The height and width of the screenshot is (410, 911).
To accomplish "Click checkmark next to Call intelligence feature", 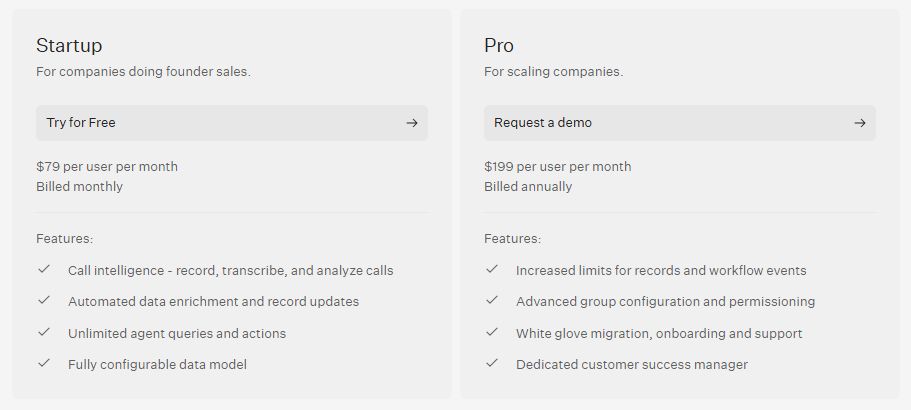I will [x=44, y=269].
